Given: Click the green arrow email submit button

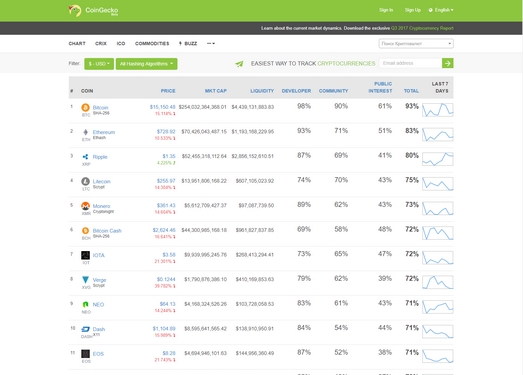Looking at the screenshot, I should 448,63.
